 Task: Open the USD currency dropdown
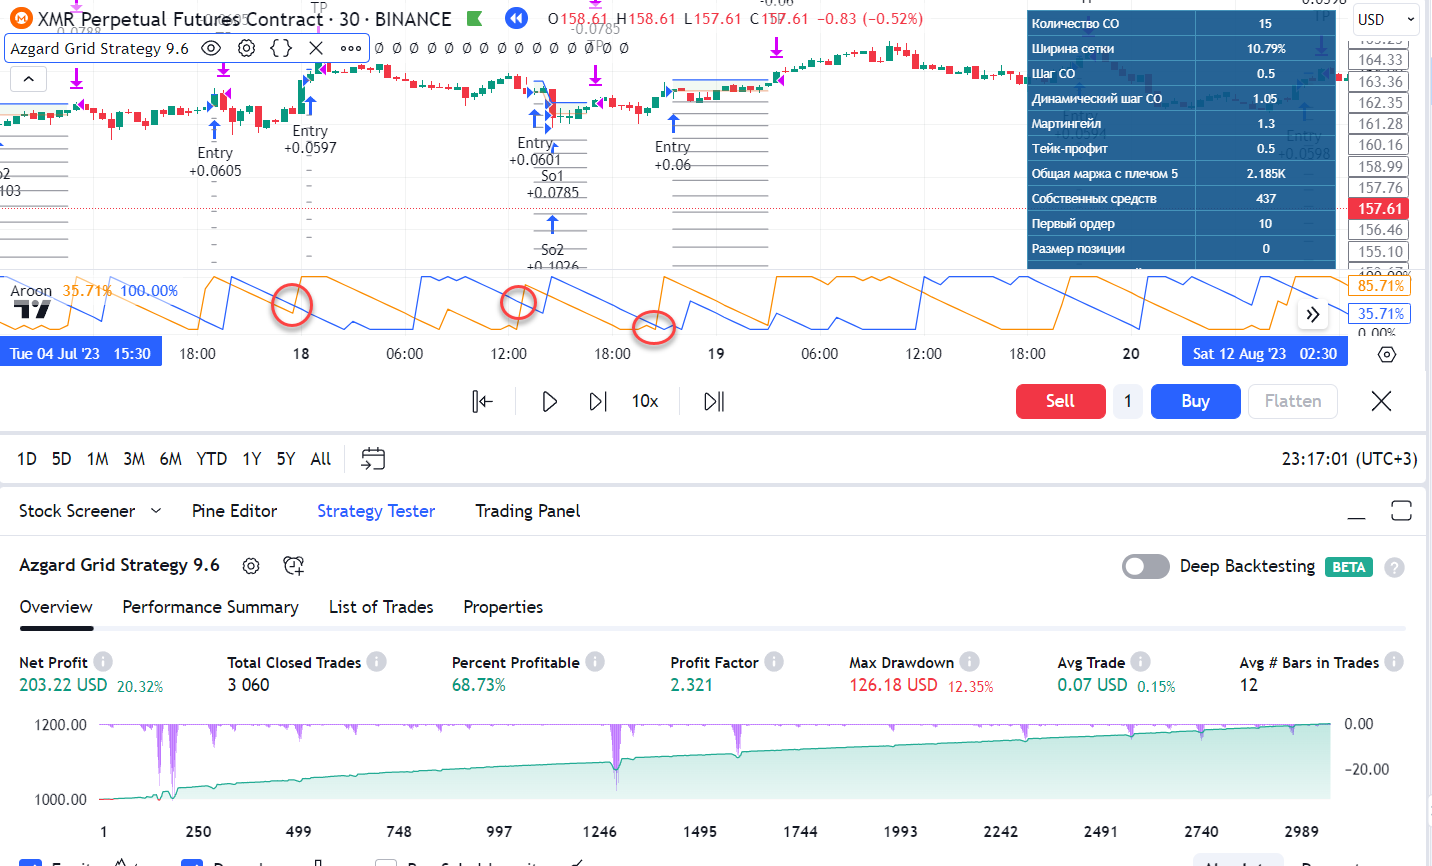[x=1387, y=19]
